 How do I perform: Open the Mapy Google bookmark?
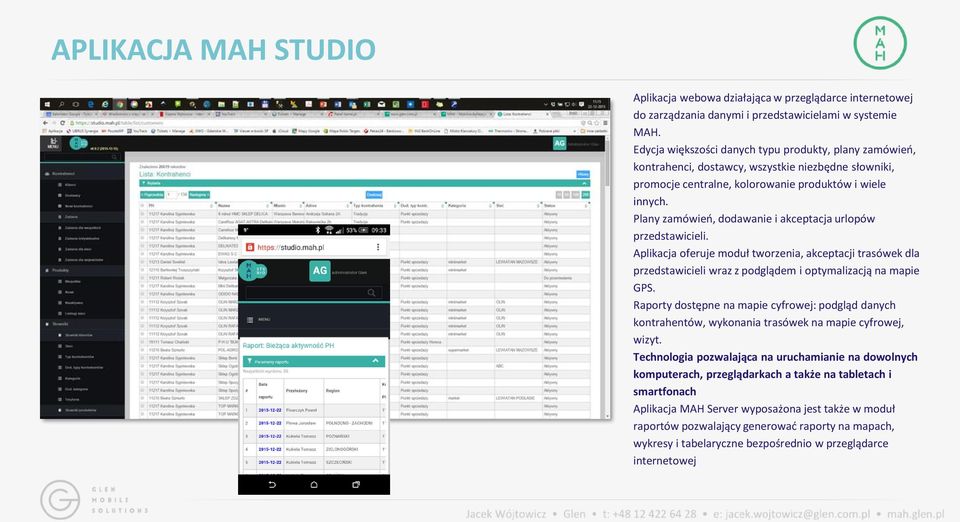tap(306, 131)
